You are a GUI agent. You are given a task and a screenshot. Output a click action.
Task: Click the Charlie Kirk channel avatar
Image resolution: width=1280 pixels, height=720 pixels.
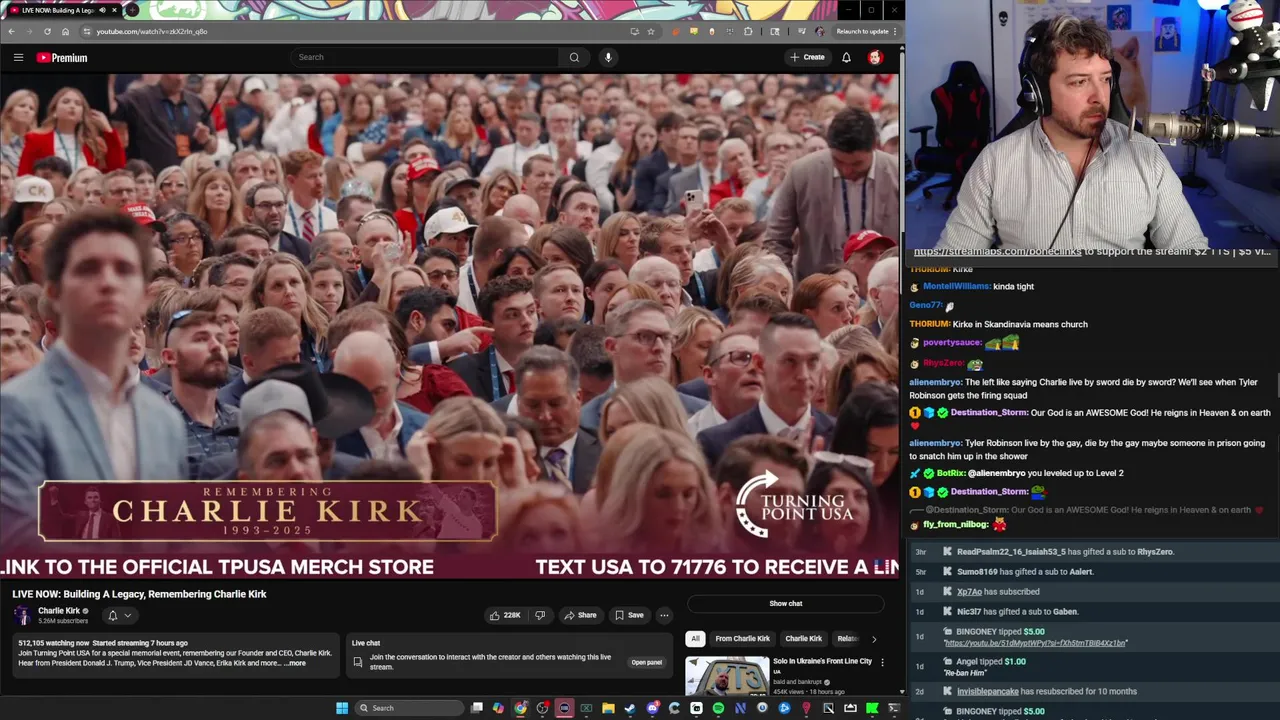[22, 615]
